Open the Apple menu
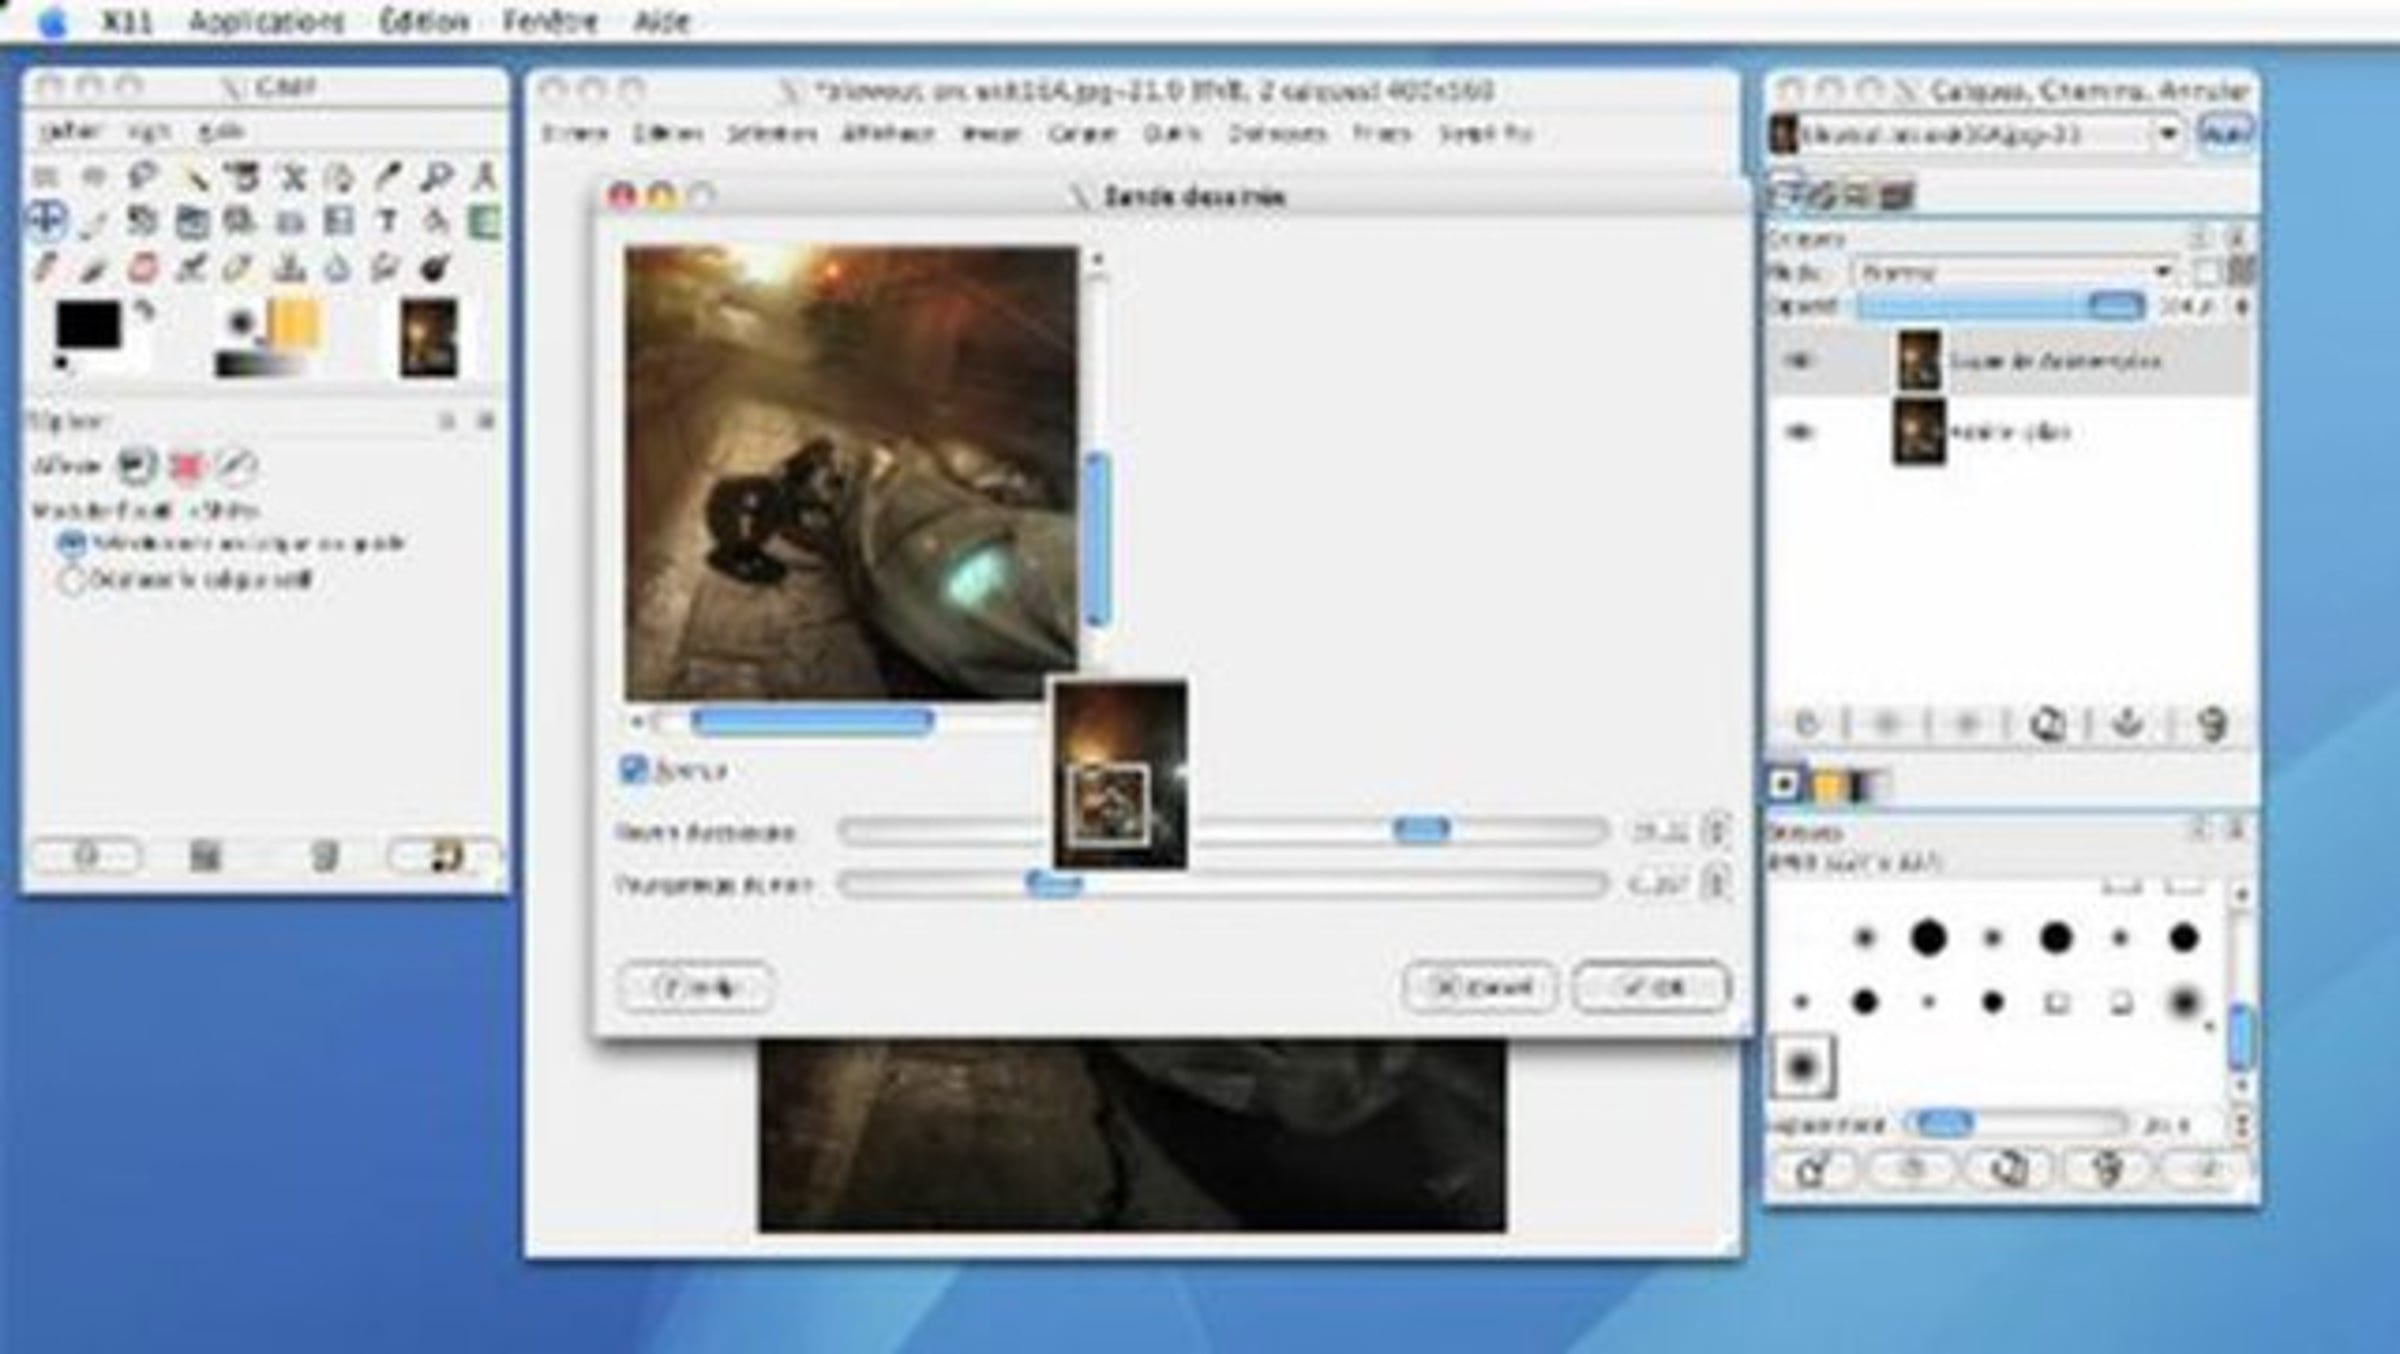 point(52,21)
